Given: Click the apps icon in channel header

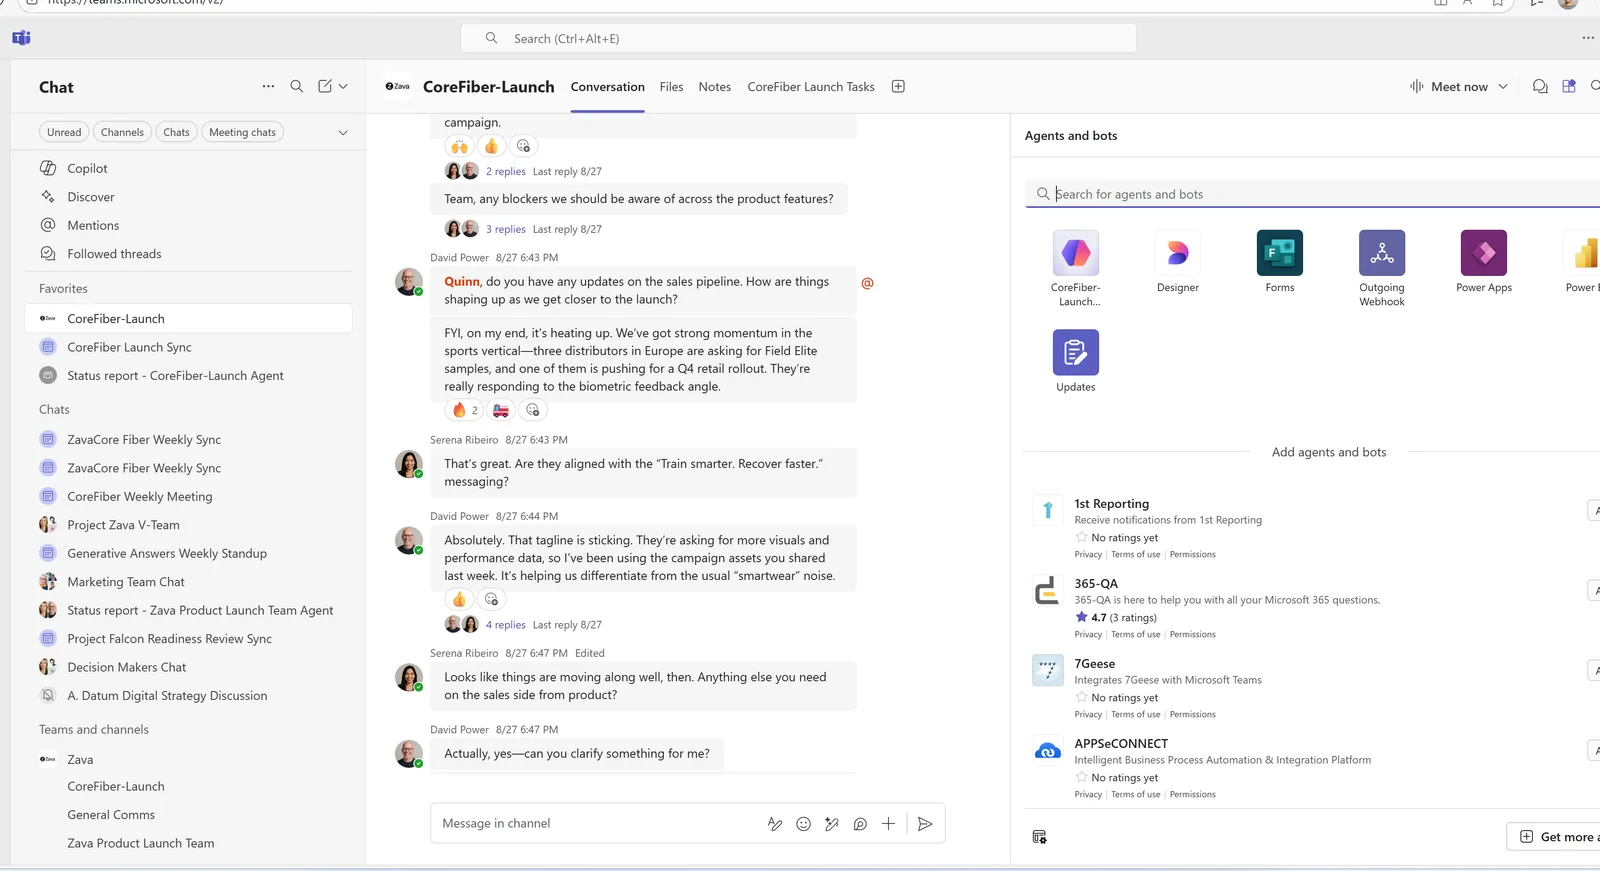Looking at the screenshot, I should tap(1569, 87).
